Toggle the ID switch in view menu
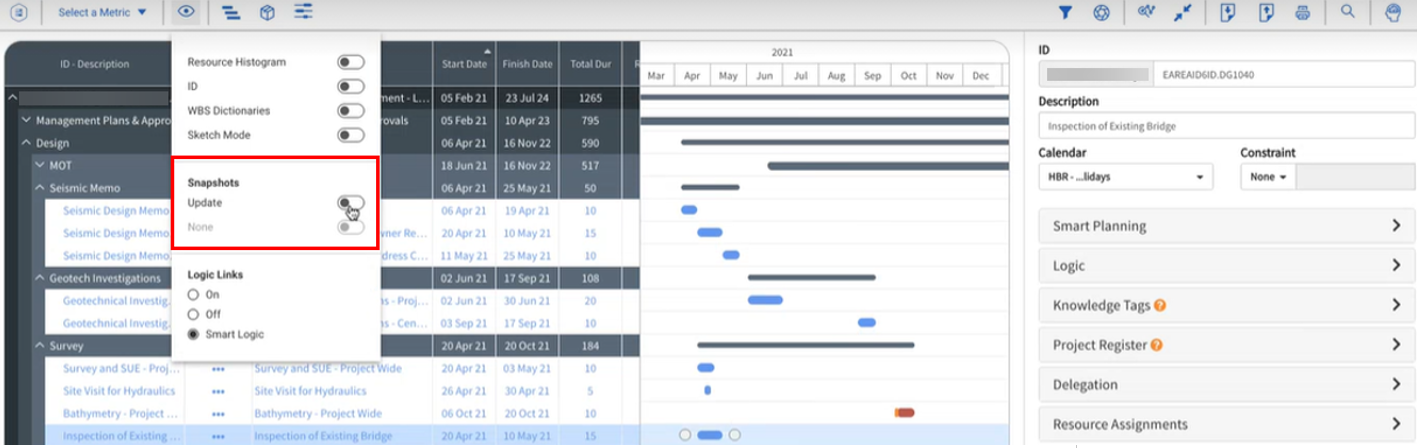This screenshot has height=448, width=1421. (350, 86)
